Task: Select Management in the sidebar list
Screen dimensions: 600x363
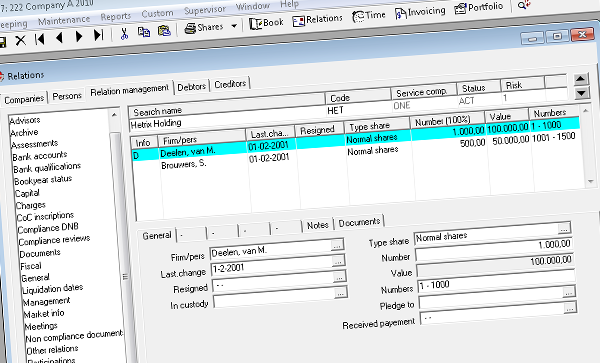Action: 46,302
